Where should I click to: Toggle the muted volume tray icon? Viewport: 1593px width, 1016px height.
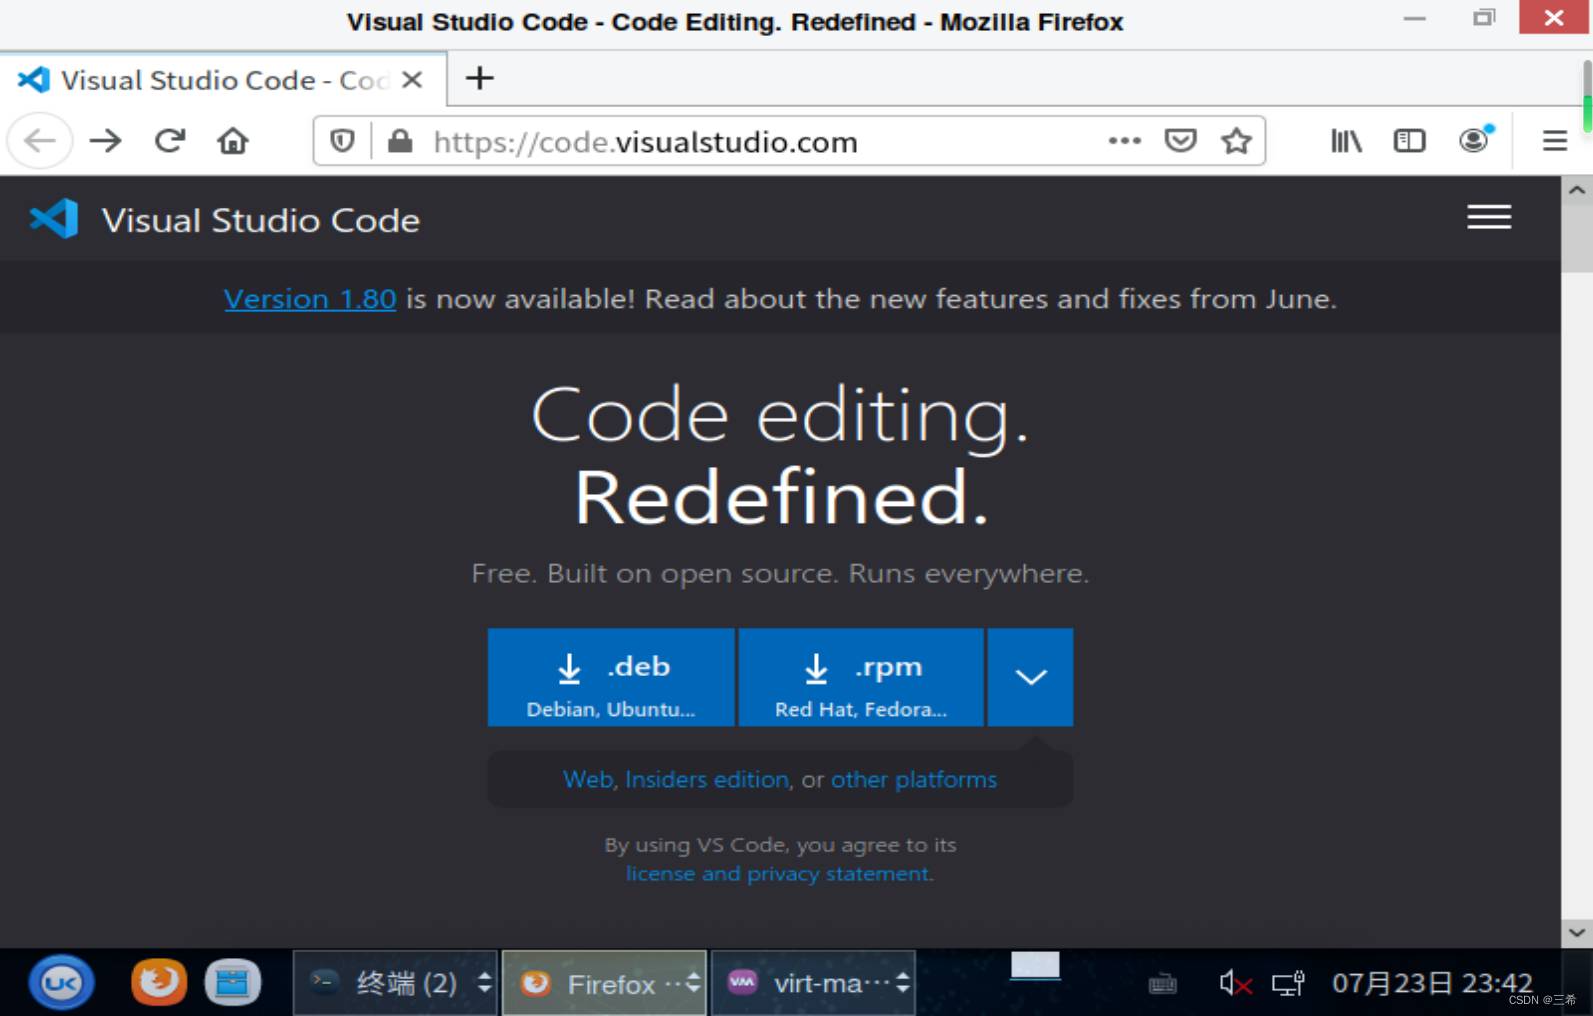coord(1235,984)
